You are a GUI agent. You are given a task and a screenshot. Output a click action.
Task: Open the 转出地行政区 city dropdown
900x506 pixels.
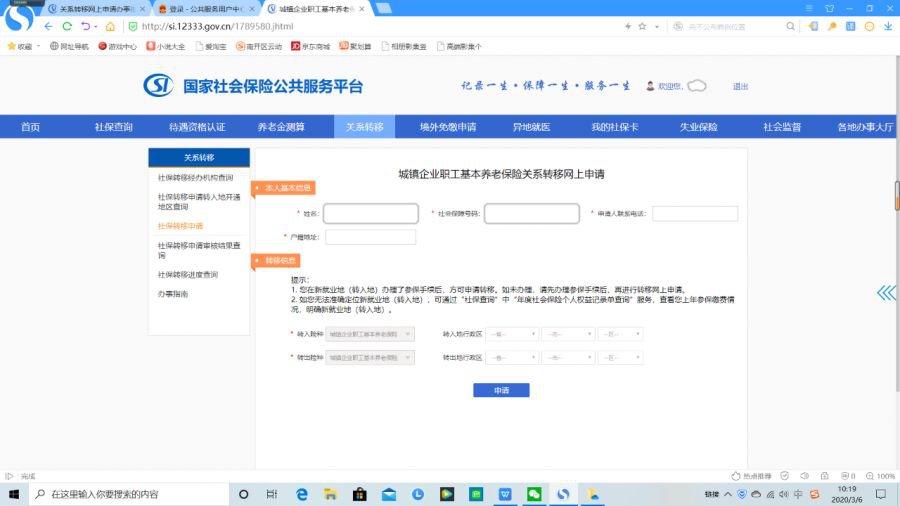567,357
